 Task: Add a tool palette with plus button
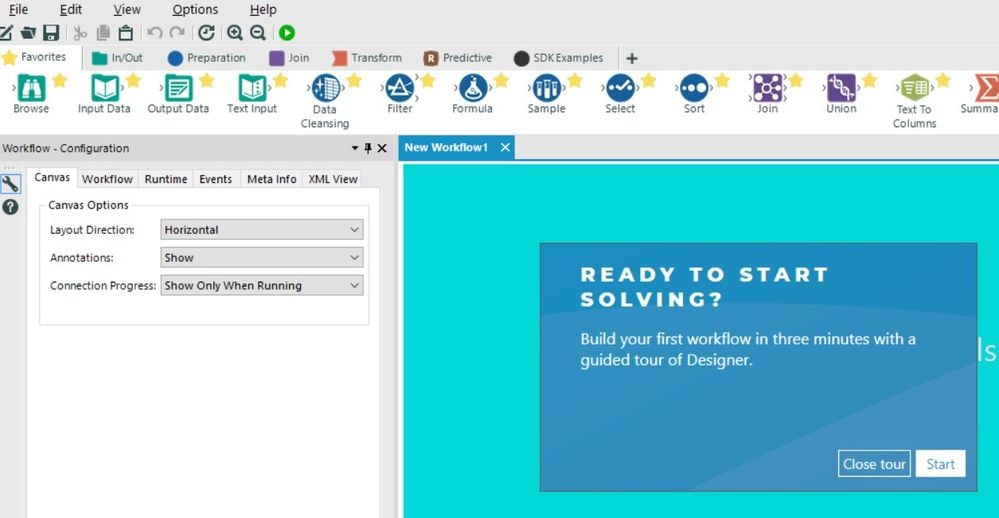point(631,59)
